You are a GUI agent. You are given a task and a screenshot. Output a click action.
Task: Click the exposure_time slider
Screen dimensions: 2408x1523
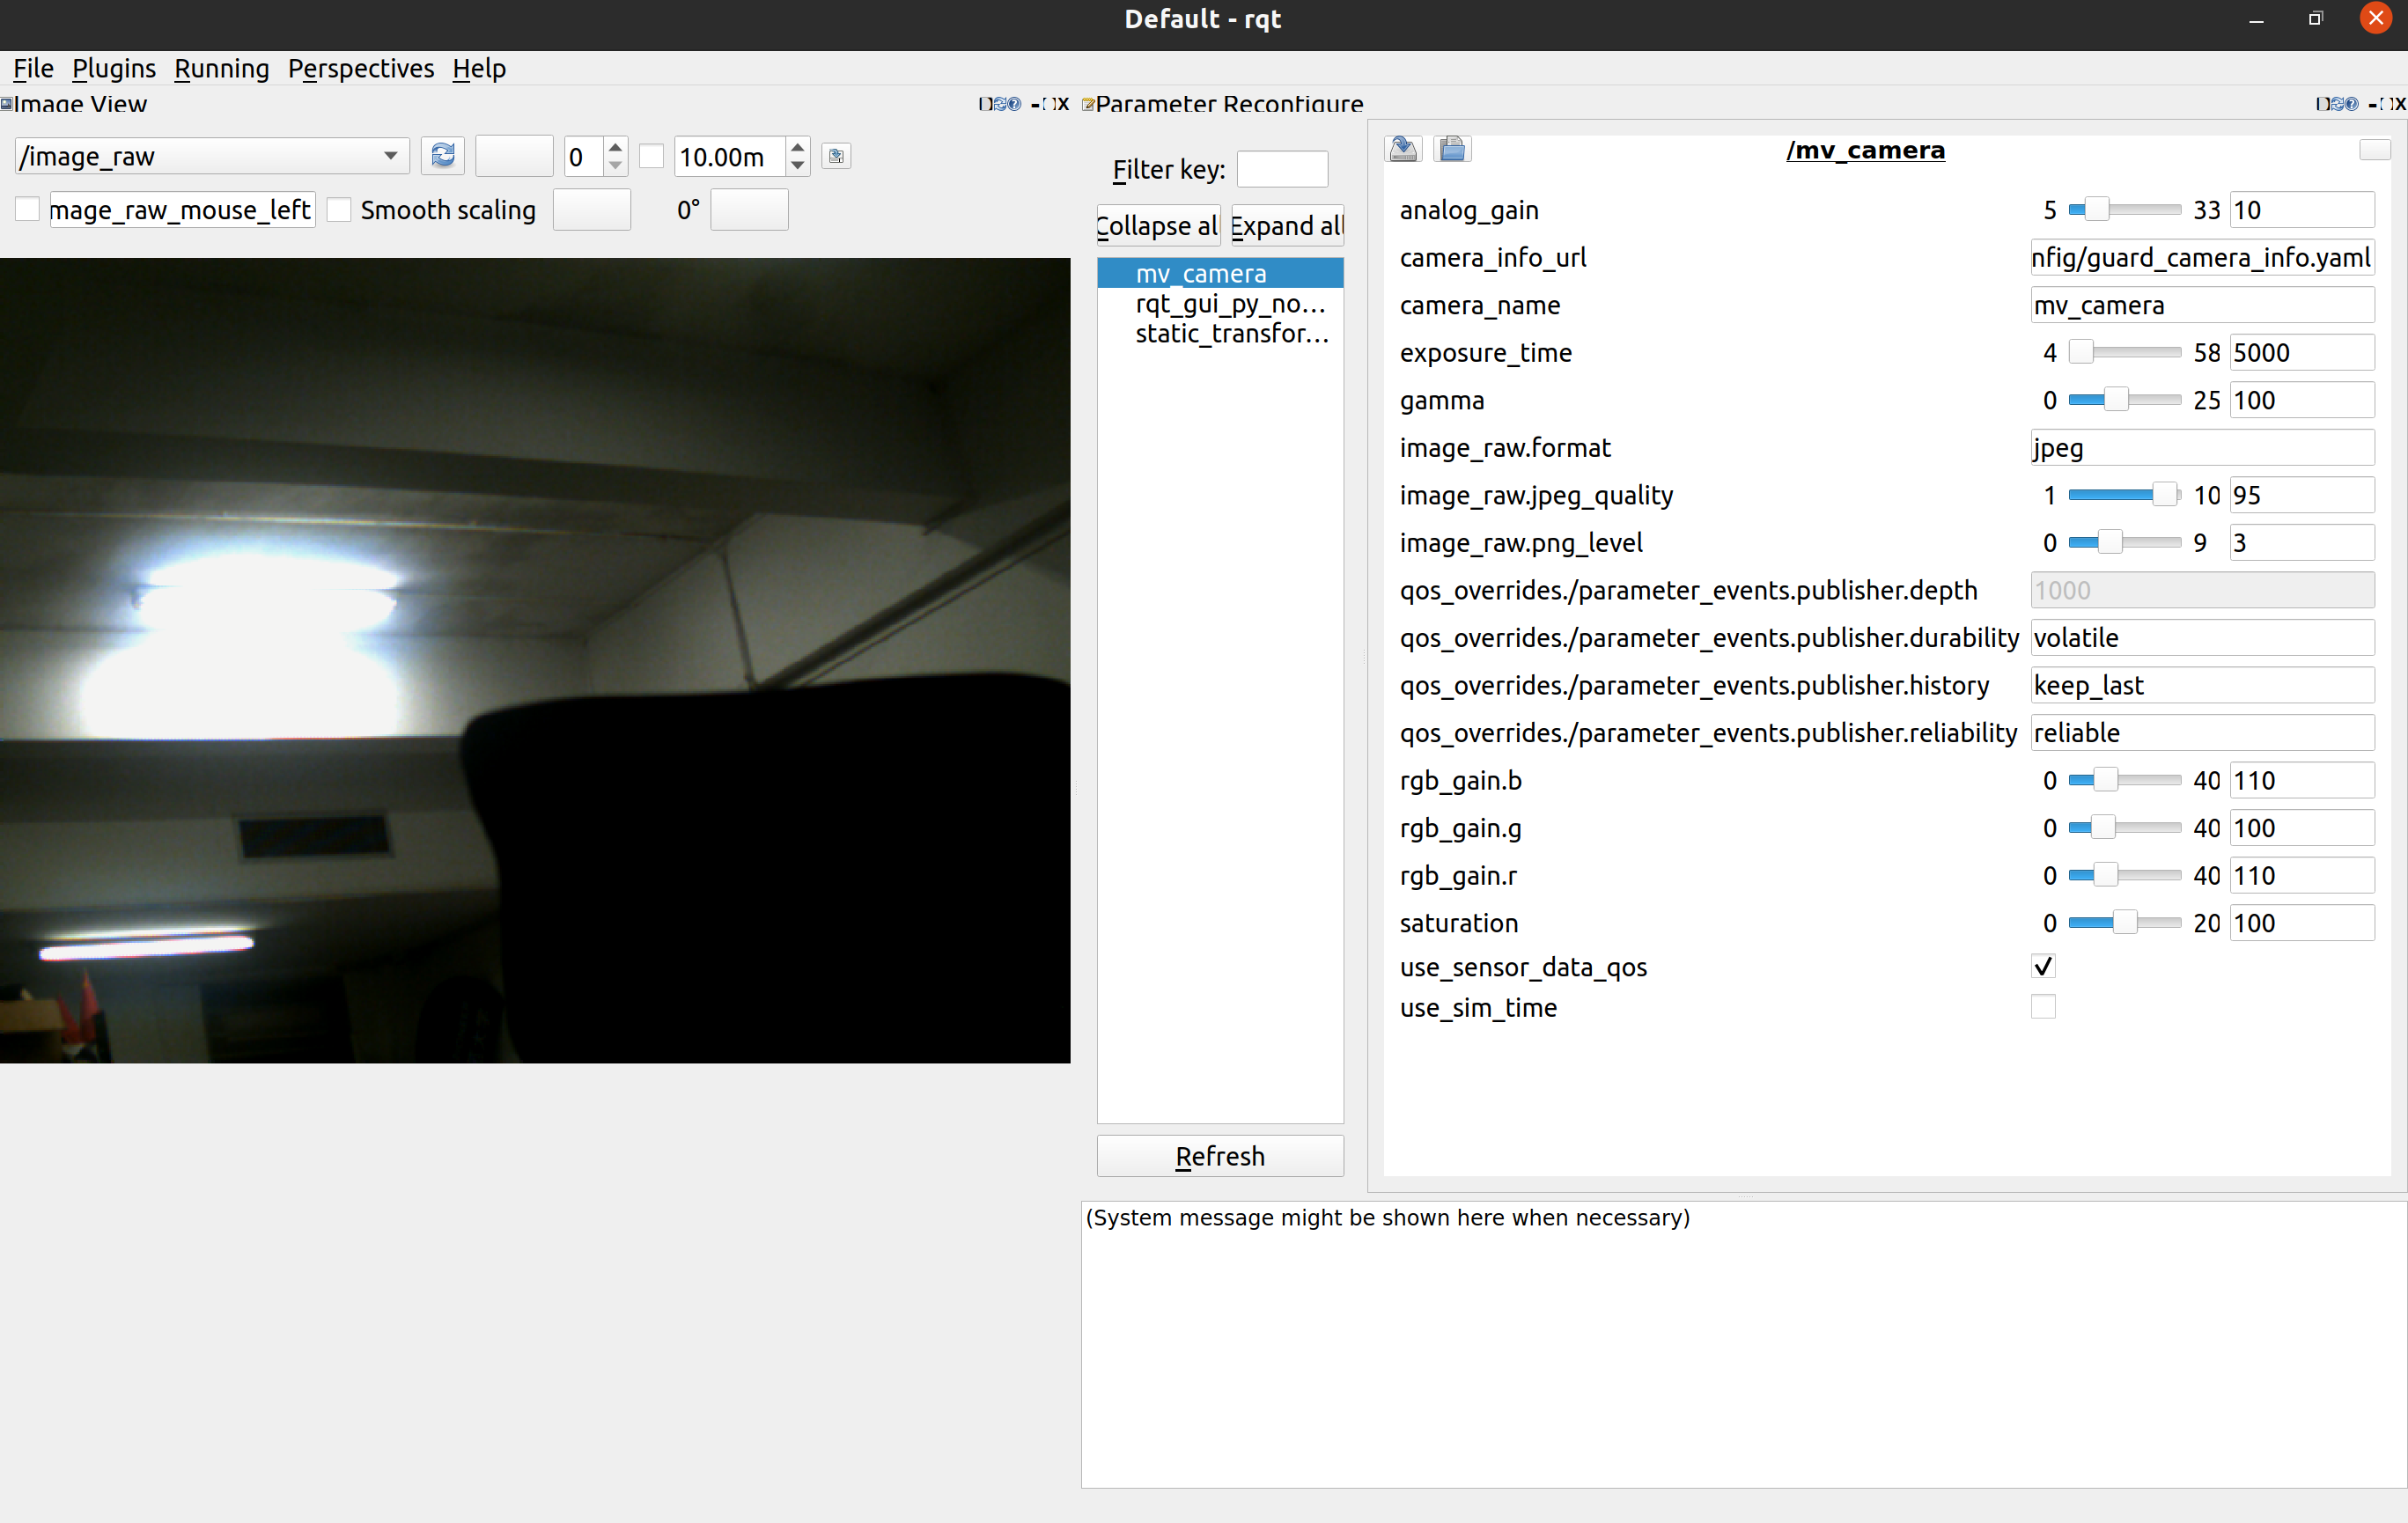click(2124, 352)
